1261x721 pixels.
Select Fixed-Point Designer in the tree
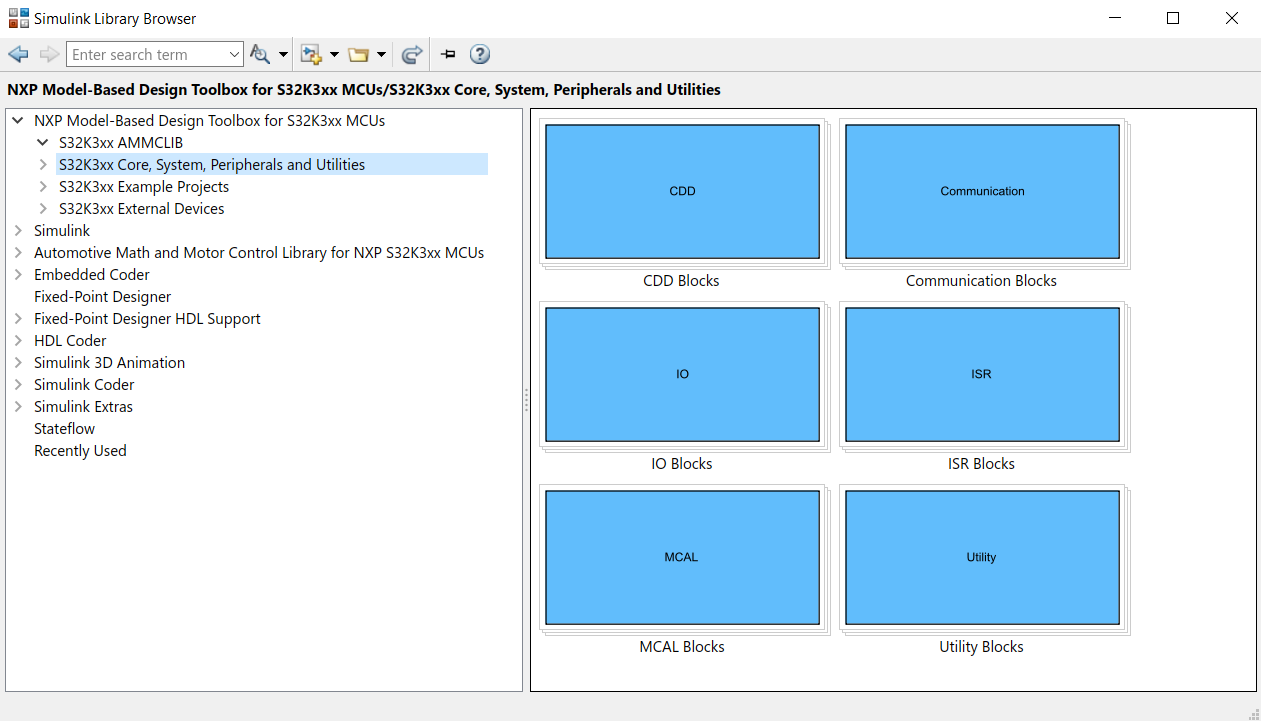pos(102,296)
